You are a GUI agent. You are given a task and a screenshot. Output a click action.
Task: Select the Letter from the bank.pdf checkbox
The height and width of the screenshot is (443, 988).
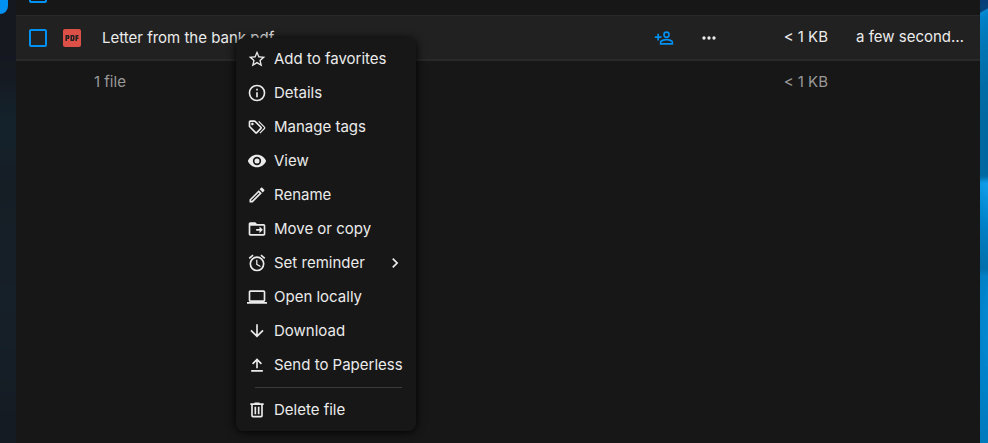pyautogui.click(x=38, y=38)
